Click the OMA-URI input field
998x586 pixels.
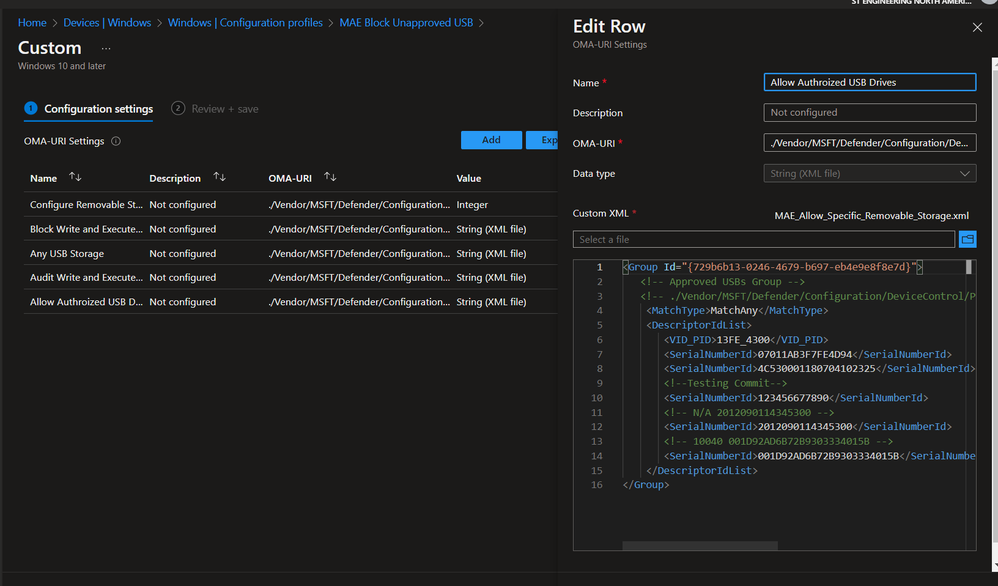869,143
